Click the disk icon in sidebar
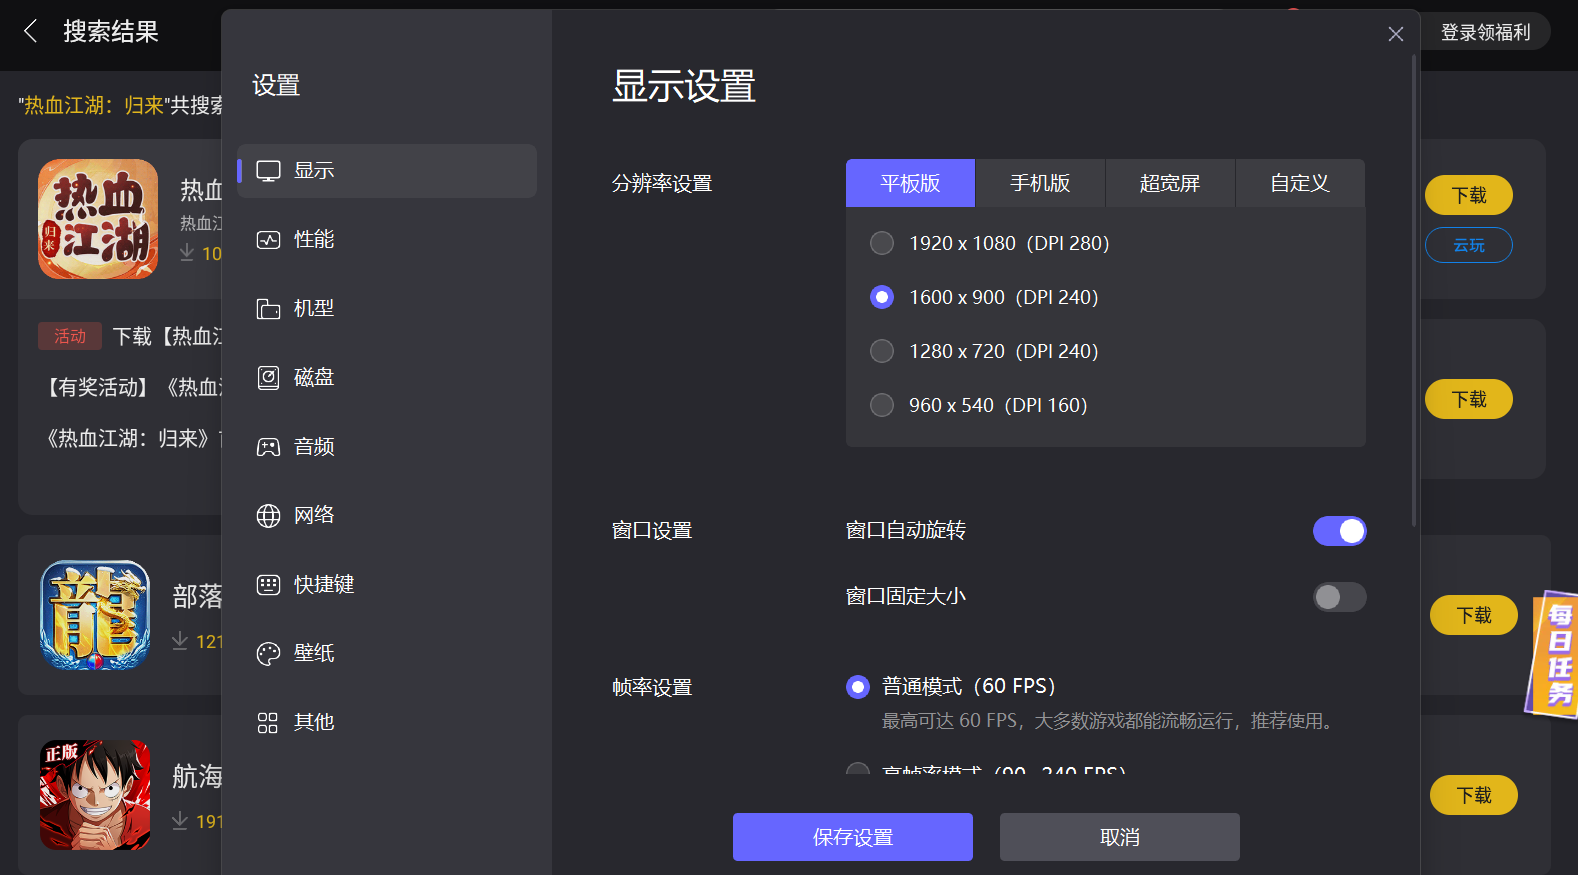Screen dimensions: 1578x875 [x=268, y=378]
